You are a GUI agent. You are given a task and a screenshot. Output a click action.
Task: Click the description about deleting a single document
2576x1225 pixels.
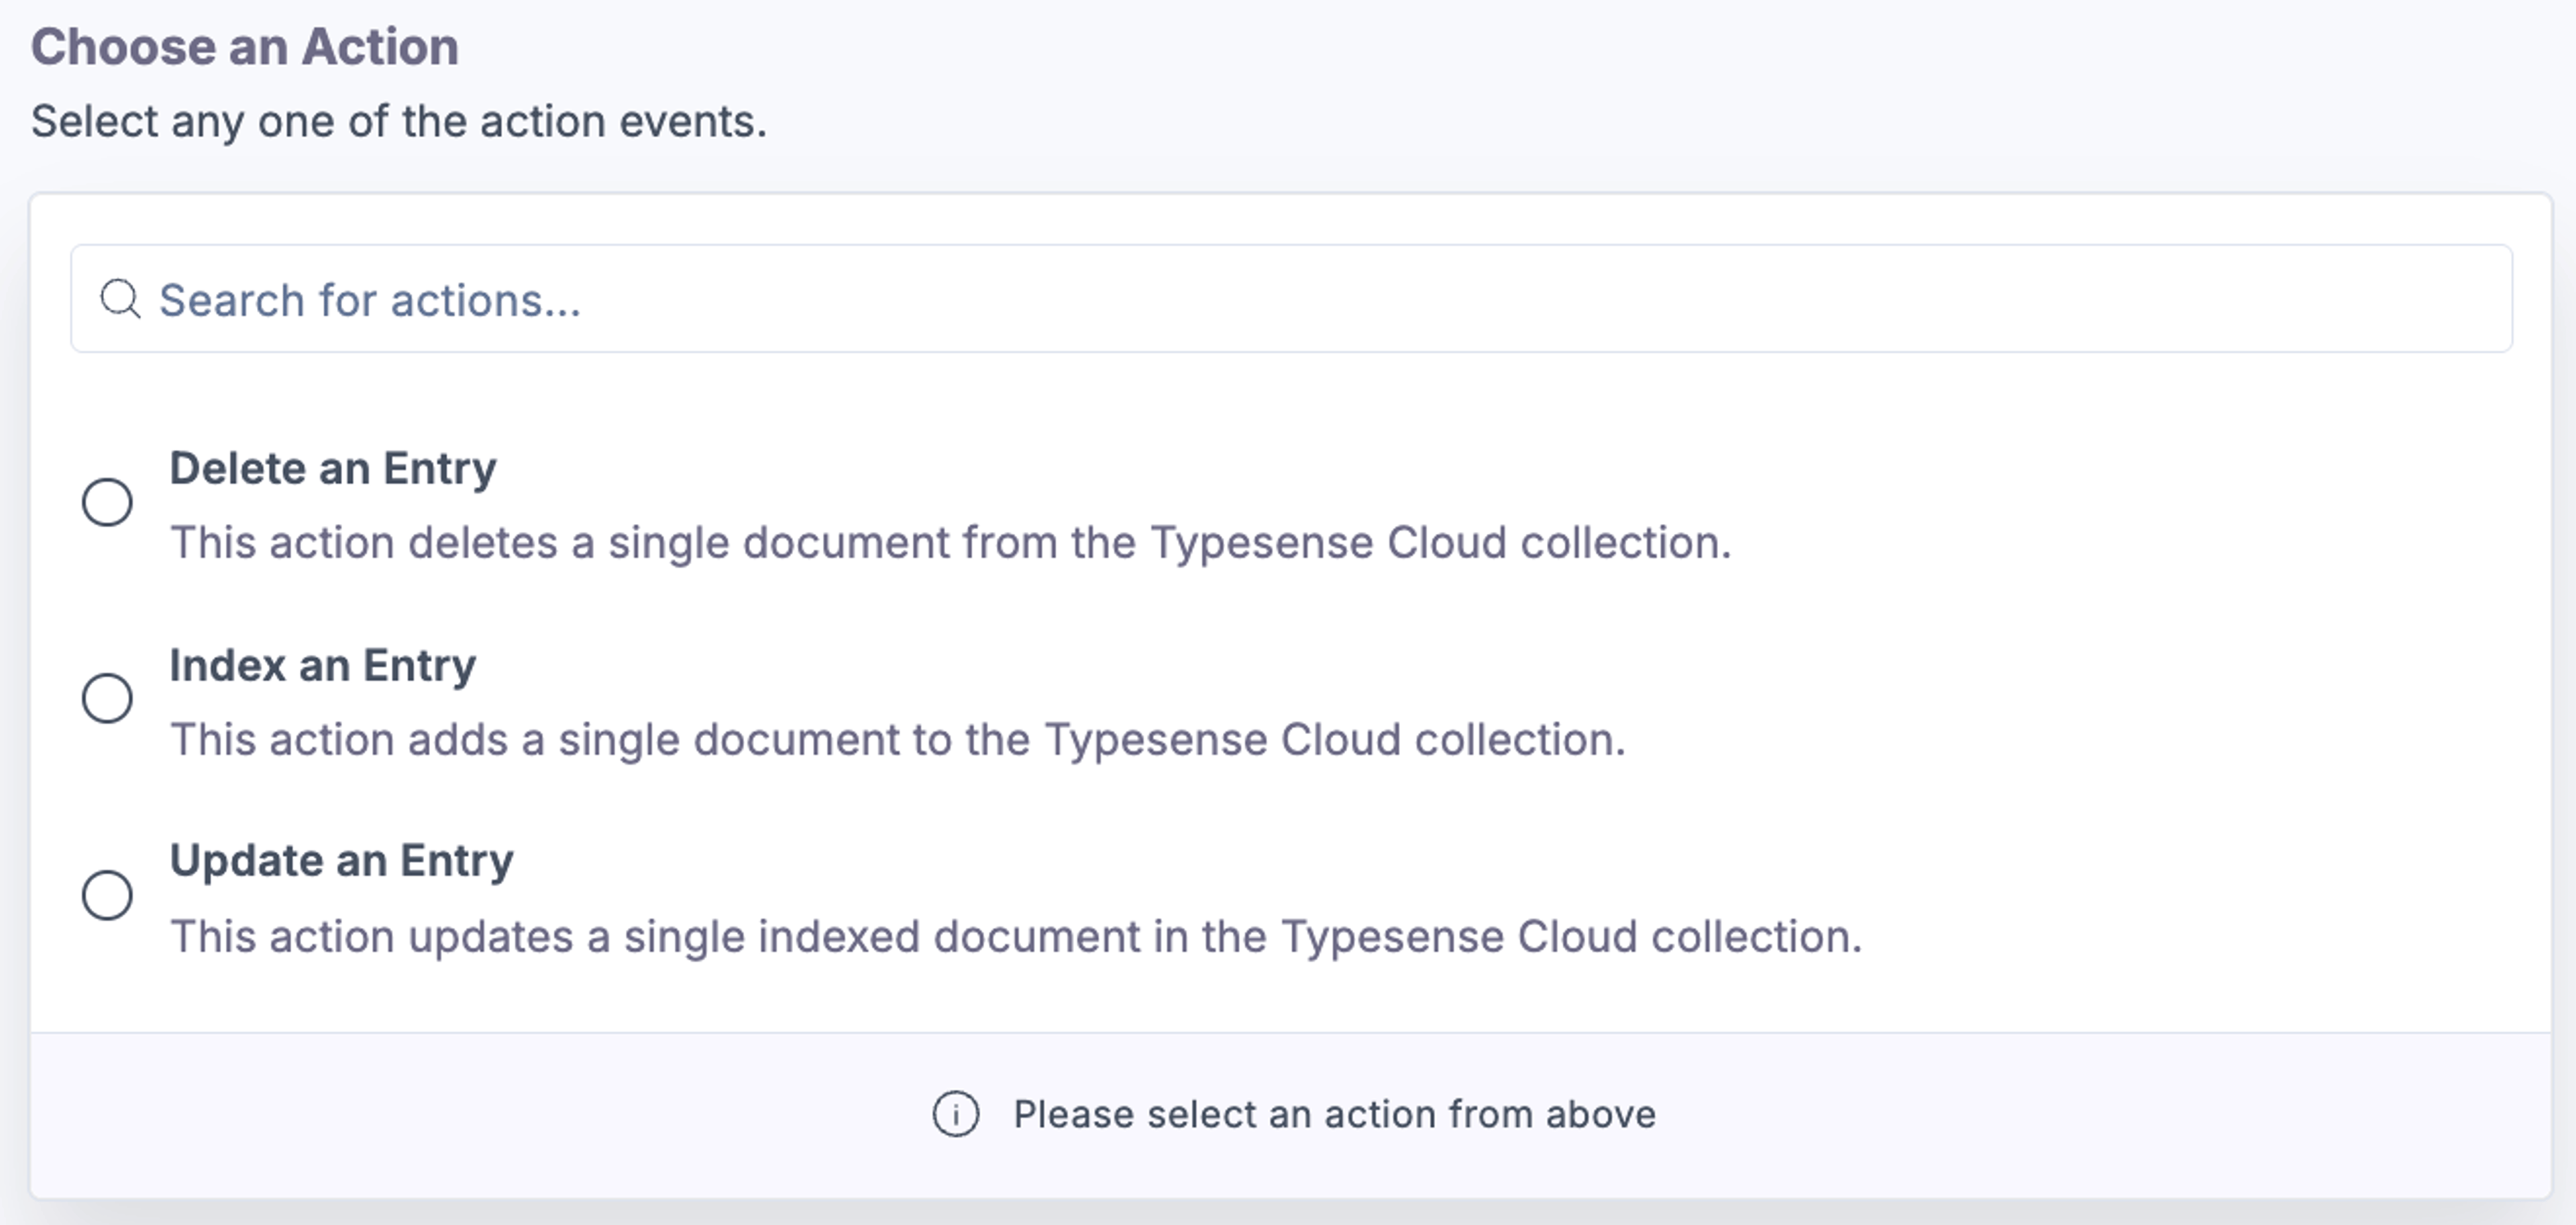tap(951, 543)
